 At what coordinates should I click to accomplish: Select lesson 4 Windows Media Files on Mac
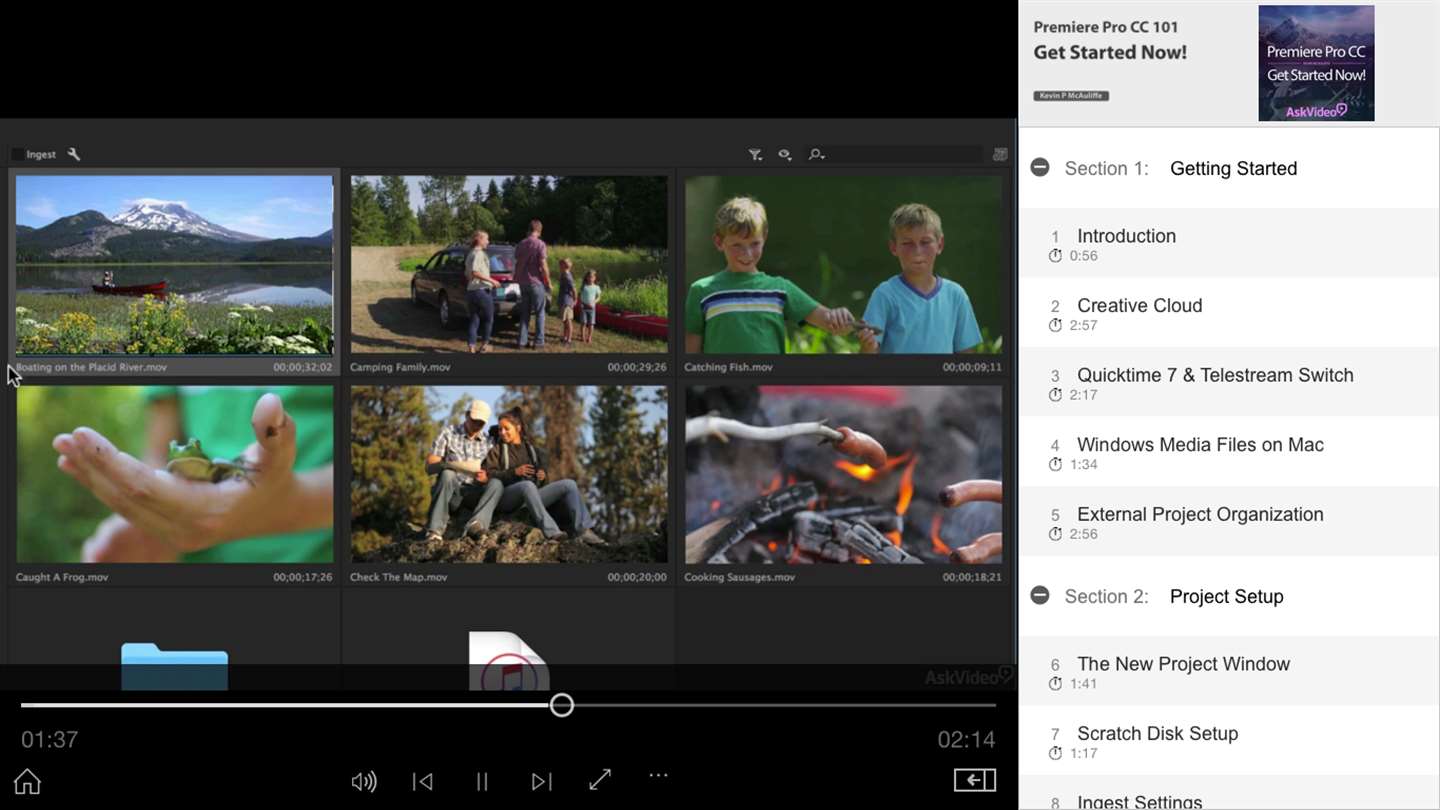point(1229,452)
